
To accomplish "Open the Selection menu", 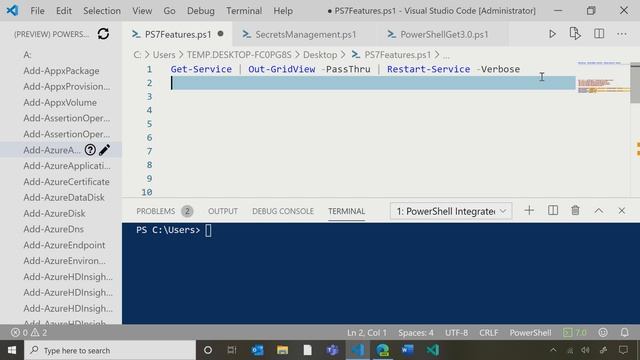I will (x=102, y=11).
